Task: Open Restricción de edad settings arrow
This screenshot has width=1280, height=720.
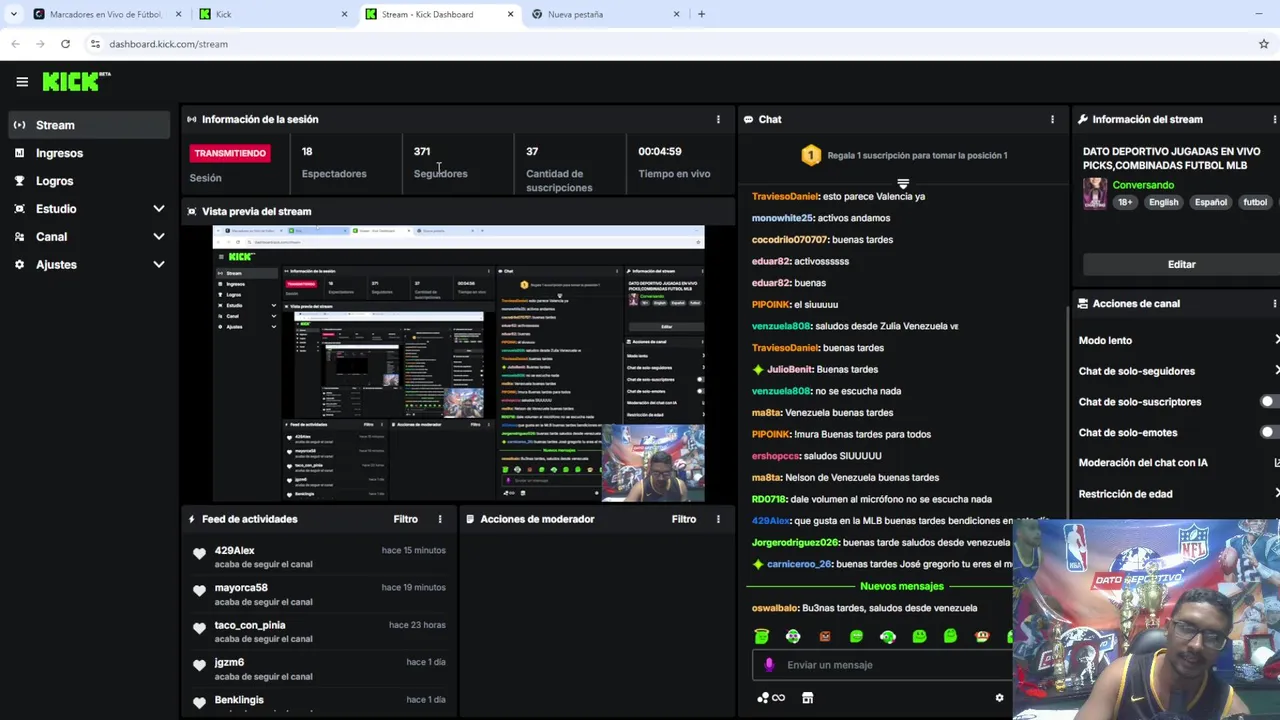Action: (1276, 494)
